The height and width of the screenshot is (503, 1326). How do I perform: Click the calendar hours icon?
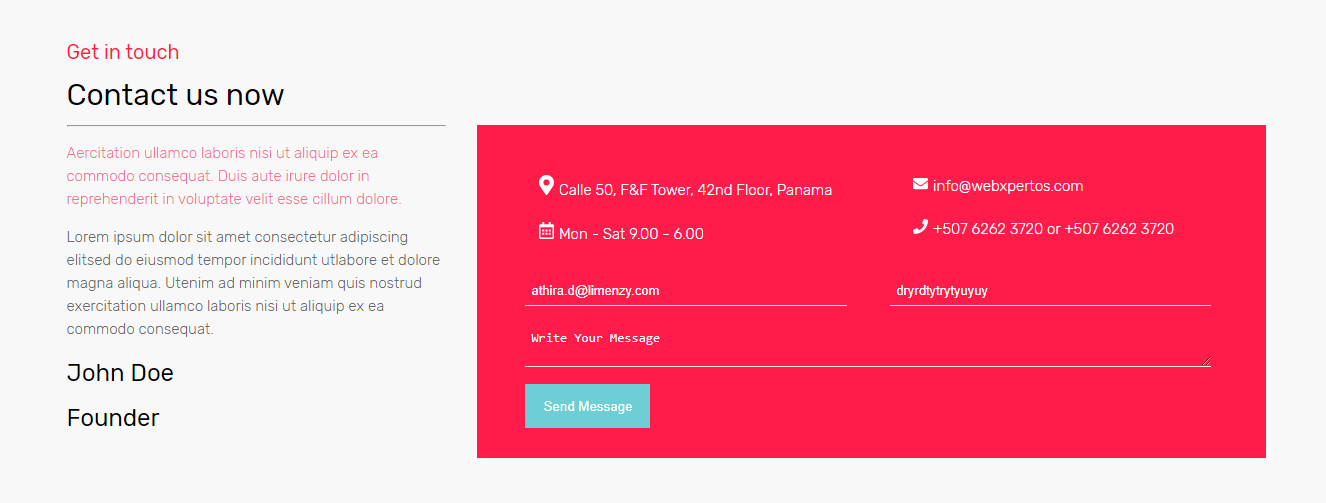[546, 231]
